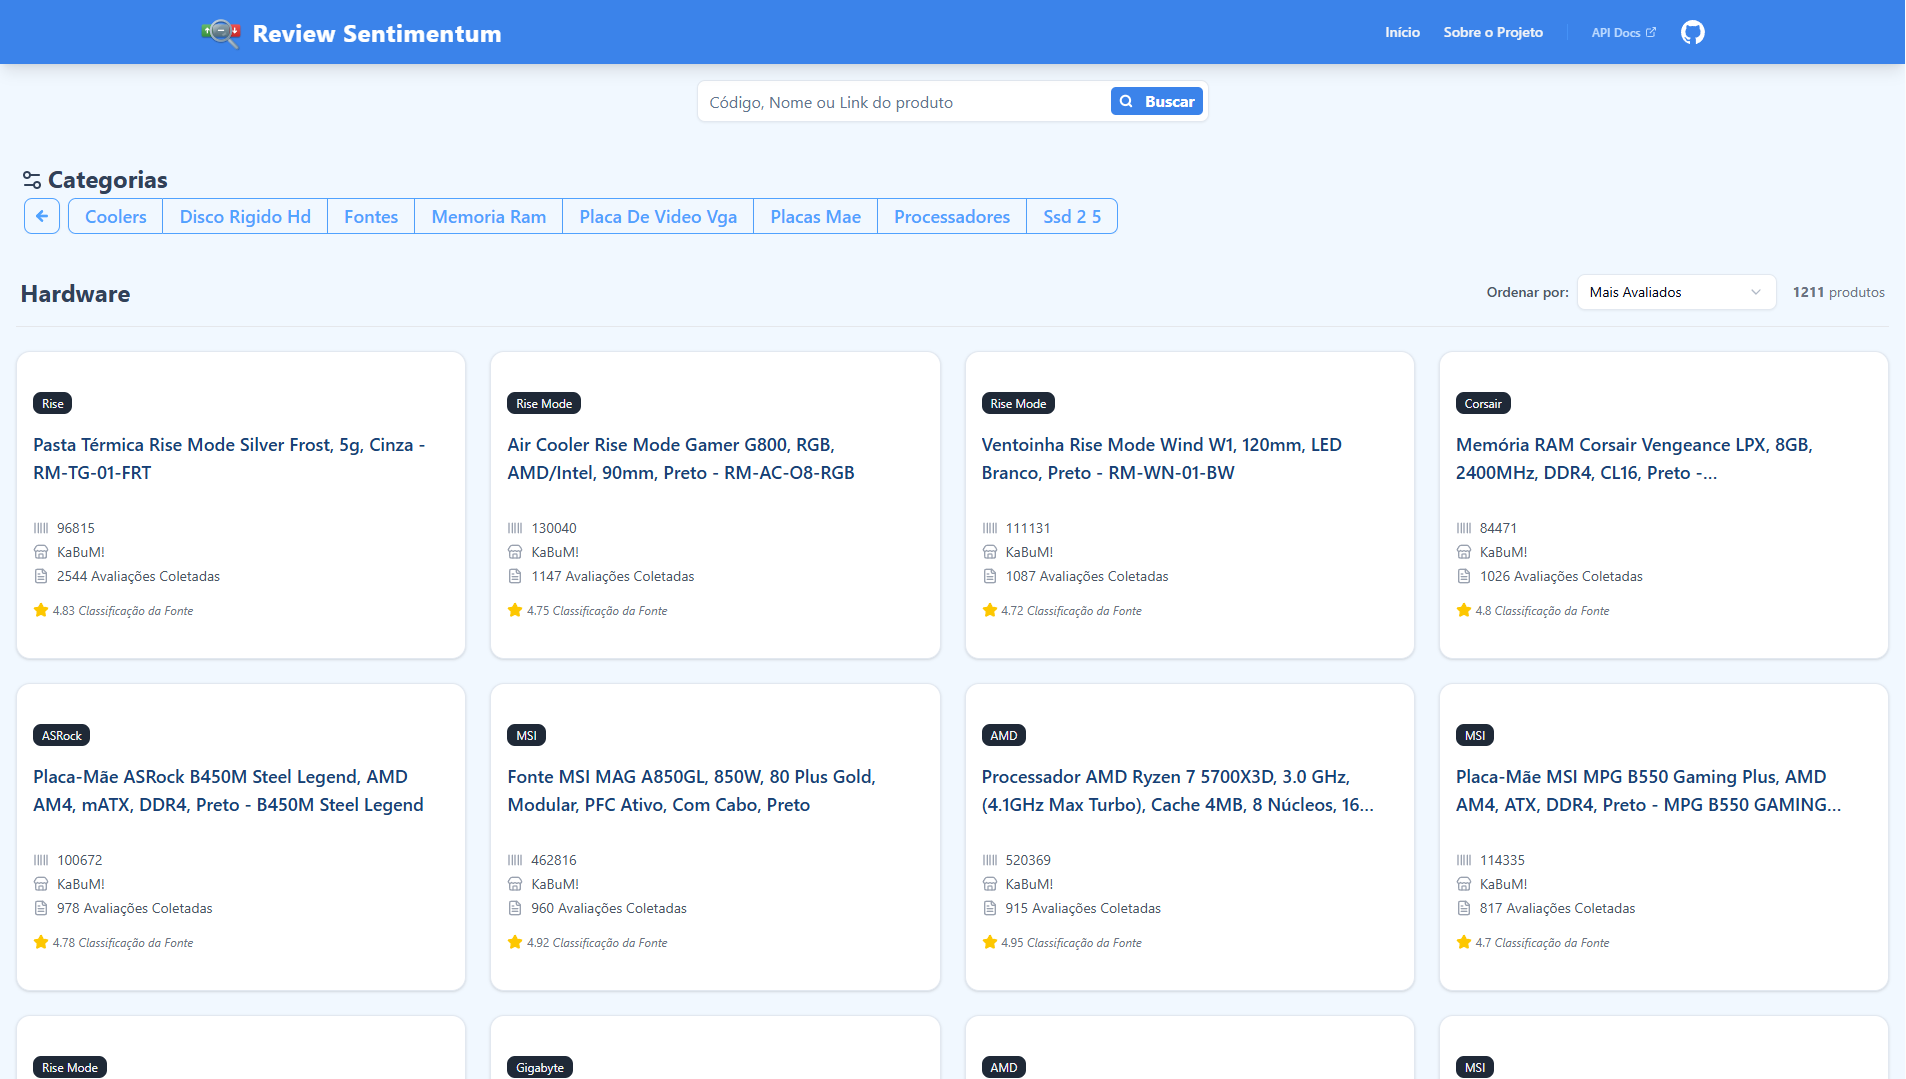This screenshot has width=1906, height=1079.
Task: Click the back arrow in Categorias
Action: (42, 216)
